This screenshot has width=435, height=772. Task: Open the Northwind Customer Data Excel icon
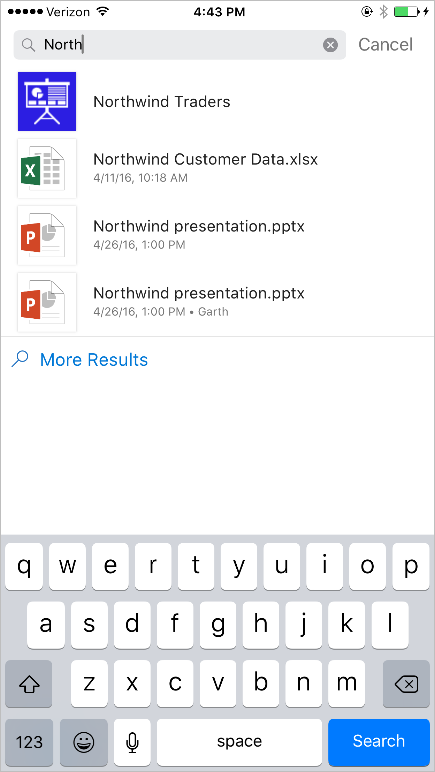click(47, 168)
